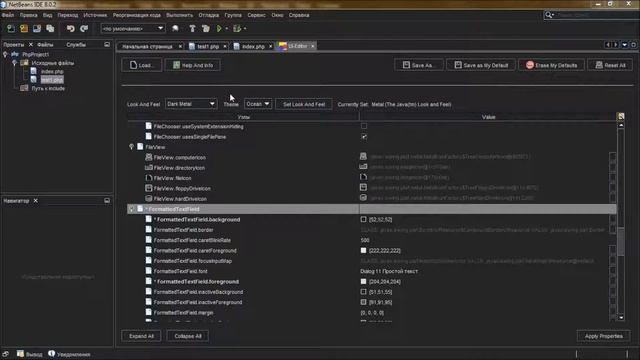This screenshot has width=640, height=360.
Task: Toggle the checkbox ending the FileView.computerIcon row
Action: coord(613,157)
